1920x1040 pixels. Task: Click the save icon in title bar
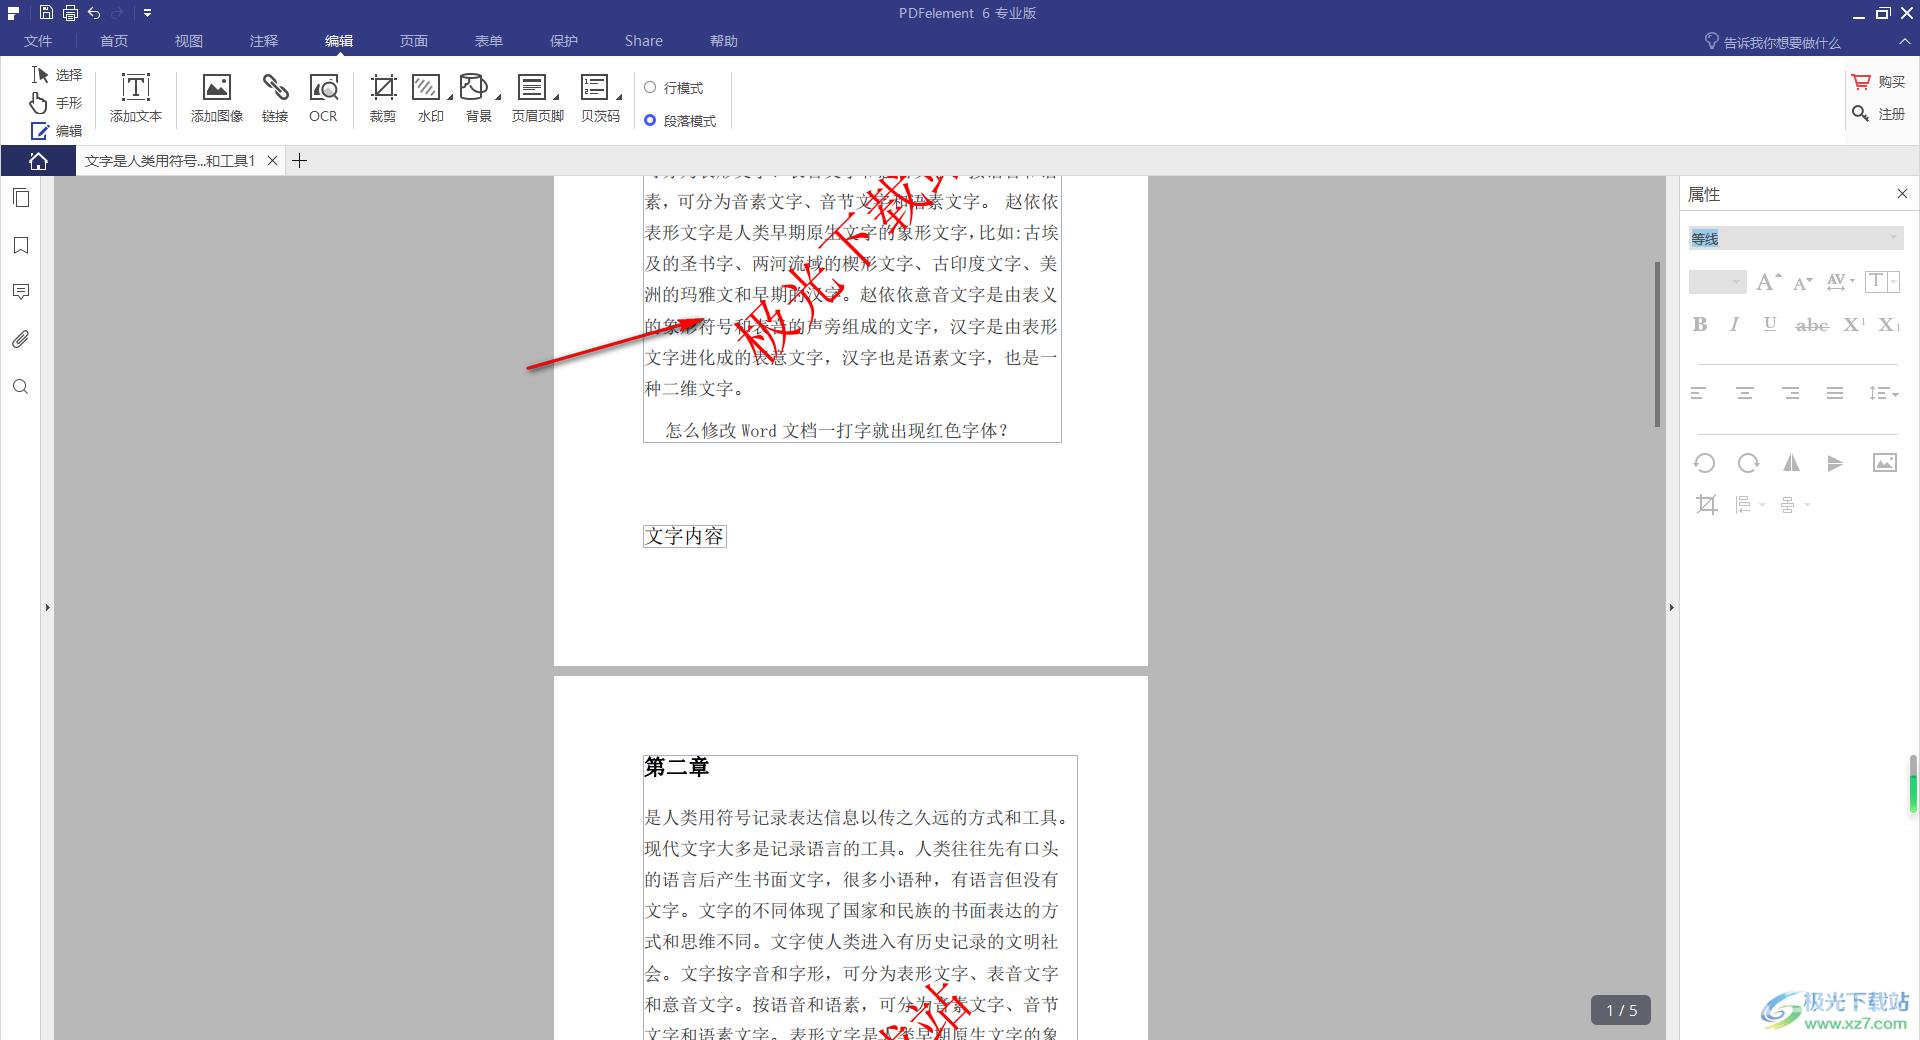click(47, 13)
